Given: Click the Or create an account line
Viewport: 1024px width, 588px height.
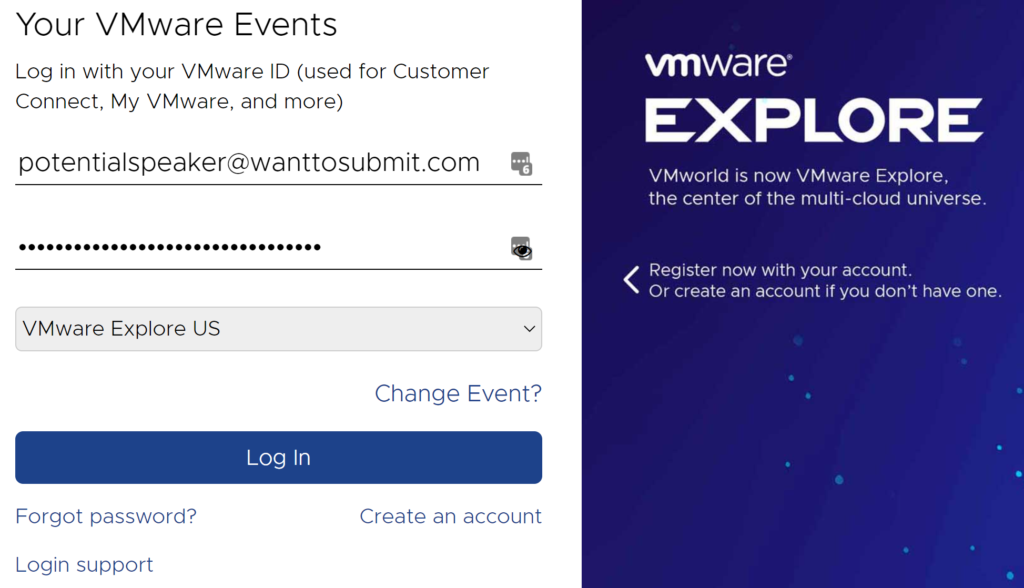Looking at the screenshot, I should pos(825,291).
